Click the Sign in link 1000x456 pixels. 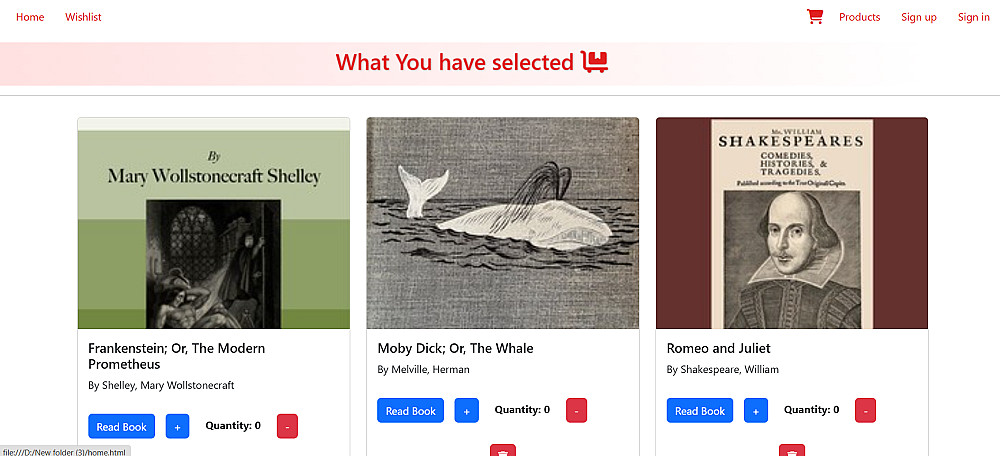click(x=973, y=17)
